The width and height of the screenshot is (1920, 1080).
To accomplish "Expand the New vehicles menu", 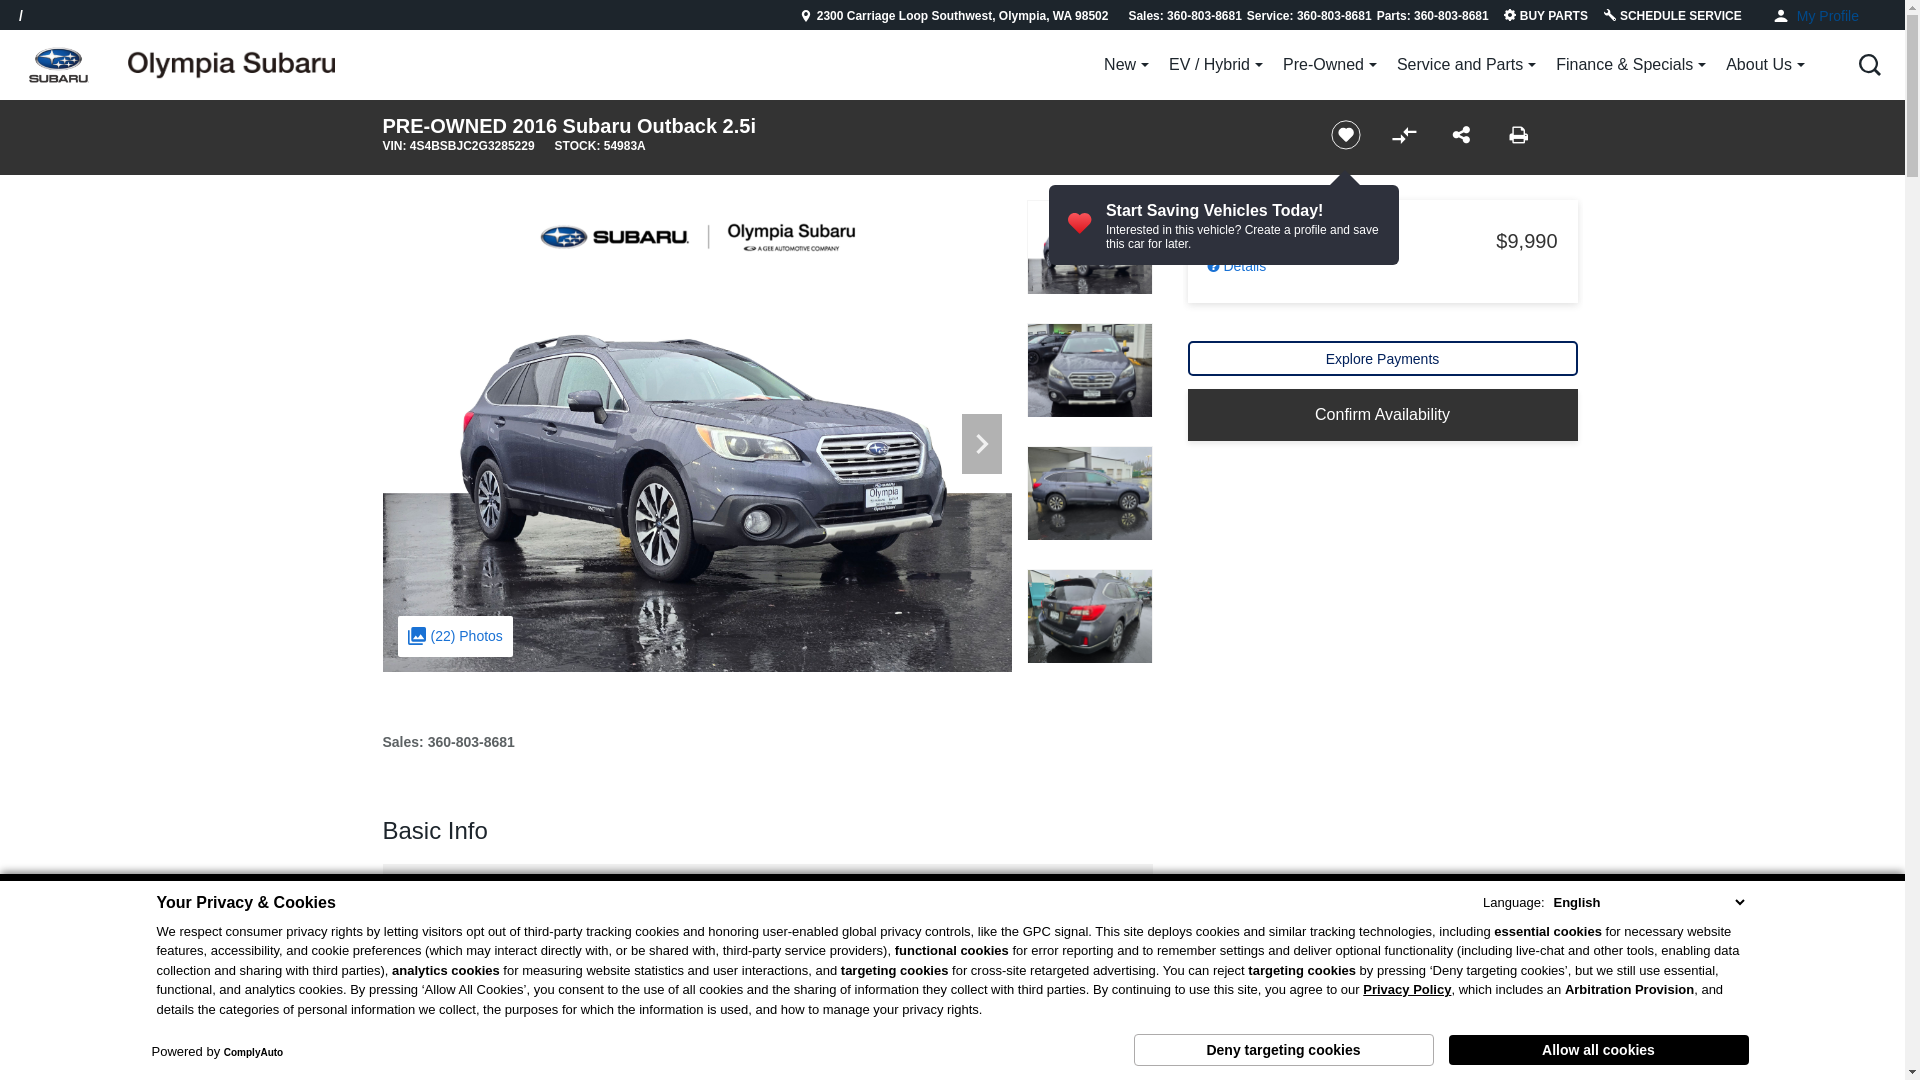I will click(x=1126, y=65).
